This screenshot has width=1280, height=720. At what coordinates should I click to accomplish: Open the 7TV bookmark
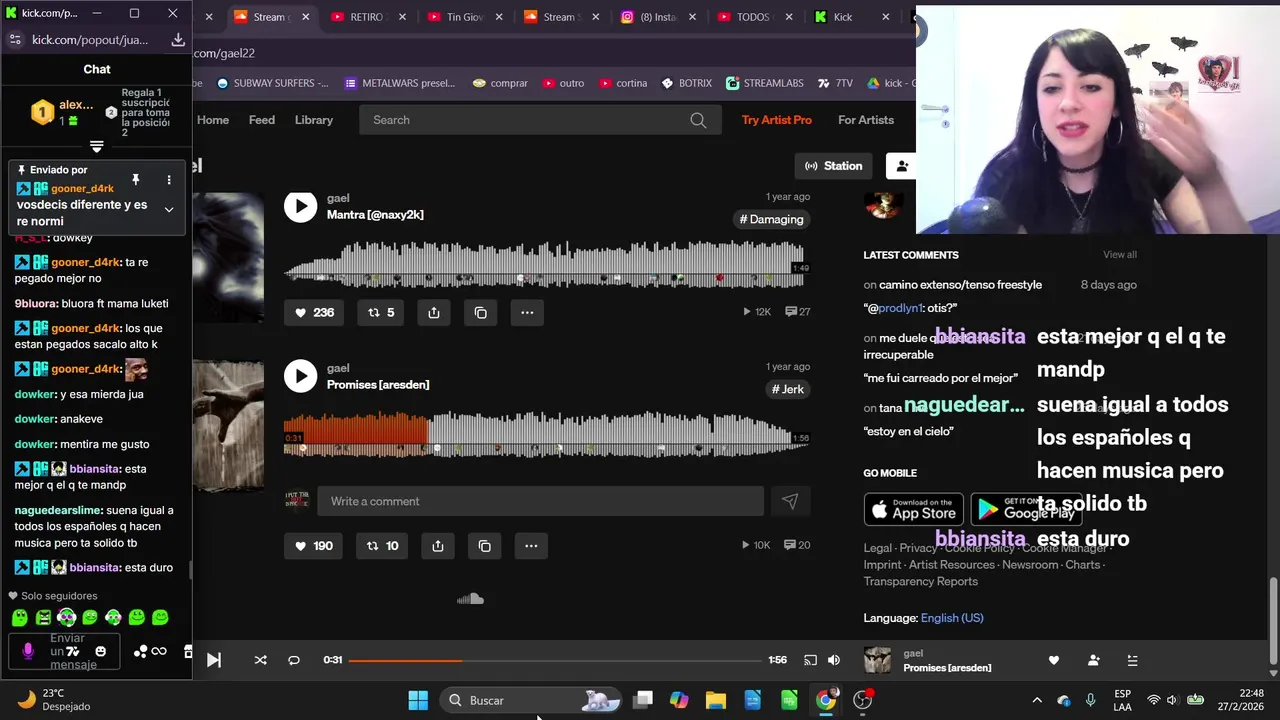[836, 83]
